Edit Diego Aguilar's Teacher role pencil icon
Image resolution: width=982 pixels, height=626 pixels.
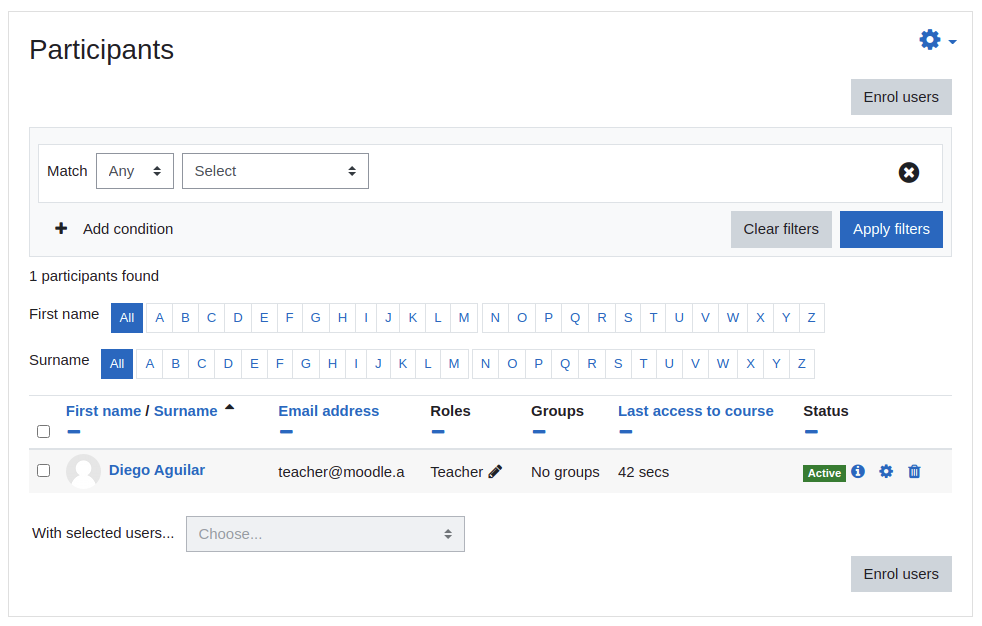point(495,471)
